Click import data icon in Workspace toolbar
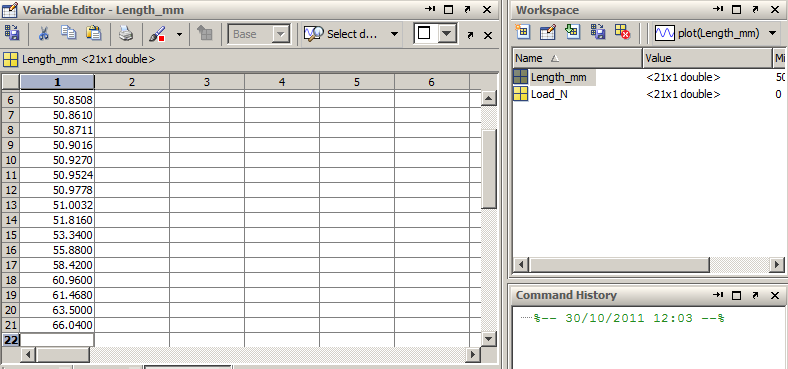 coord(572,32)
